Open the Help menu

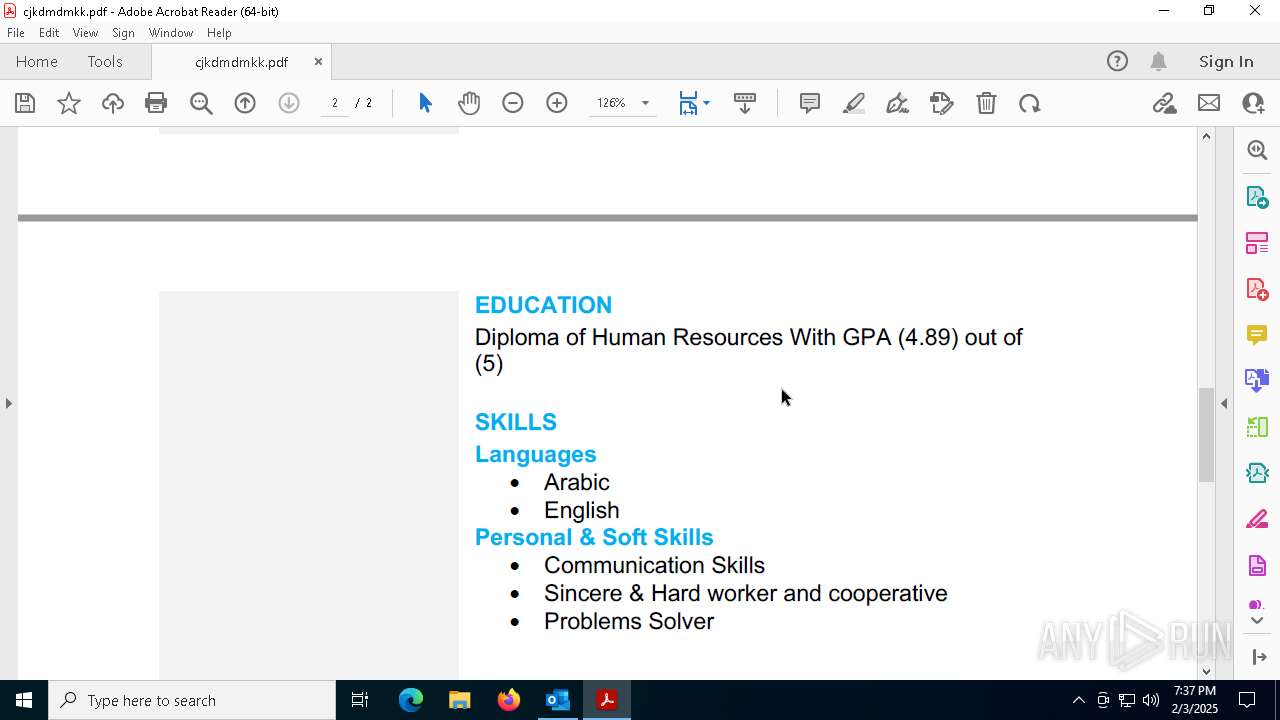pyautogui.click(x=219, y=33)
